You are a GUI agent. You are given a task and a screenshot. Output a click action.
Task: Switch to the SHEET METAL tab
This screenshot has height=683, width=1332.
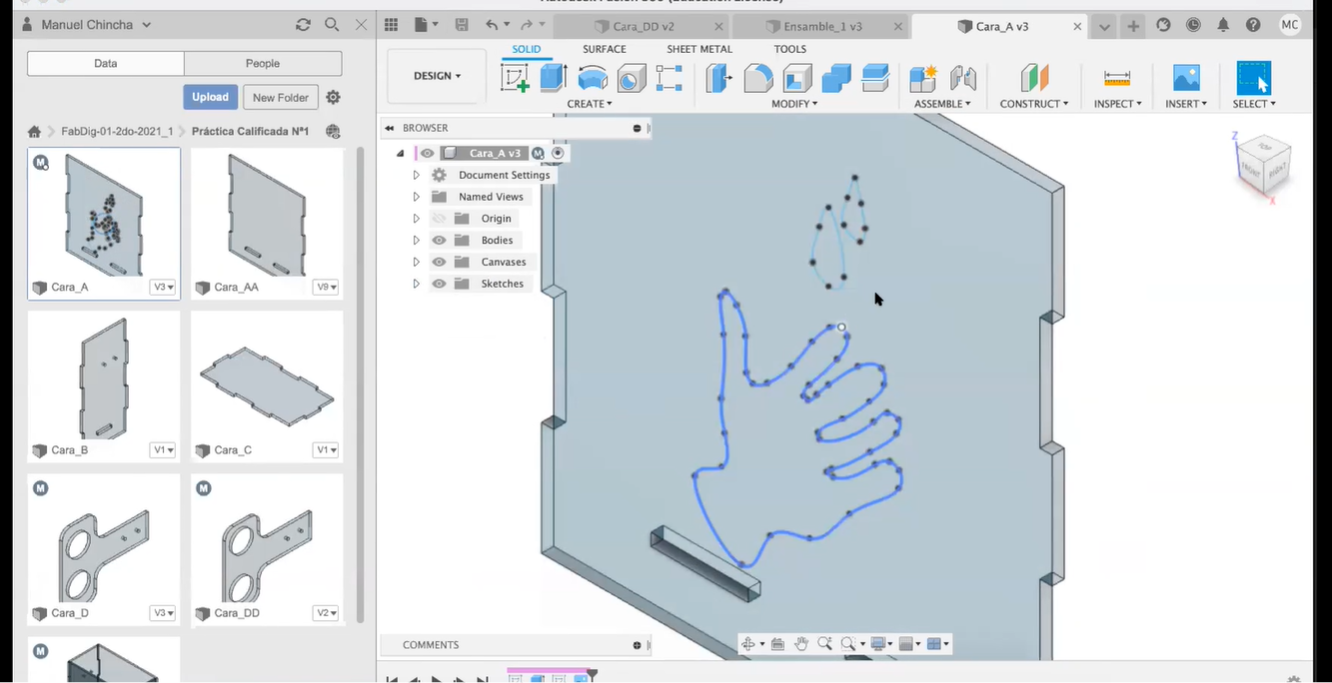tap(699, 49)
